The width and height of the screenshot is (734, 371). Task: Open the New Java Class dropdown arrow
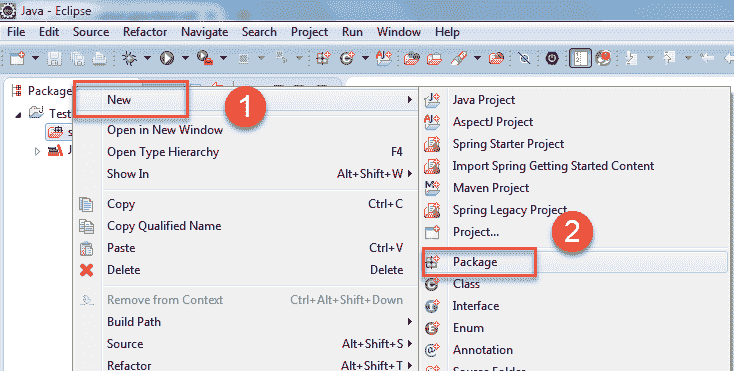[366, 58]
